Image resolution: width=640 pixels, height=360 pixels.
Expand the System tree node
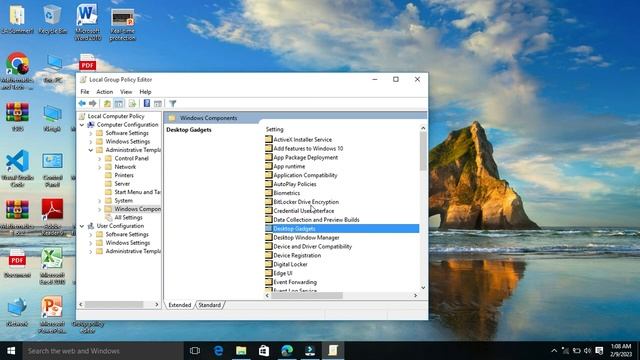100,201
